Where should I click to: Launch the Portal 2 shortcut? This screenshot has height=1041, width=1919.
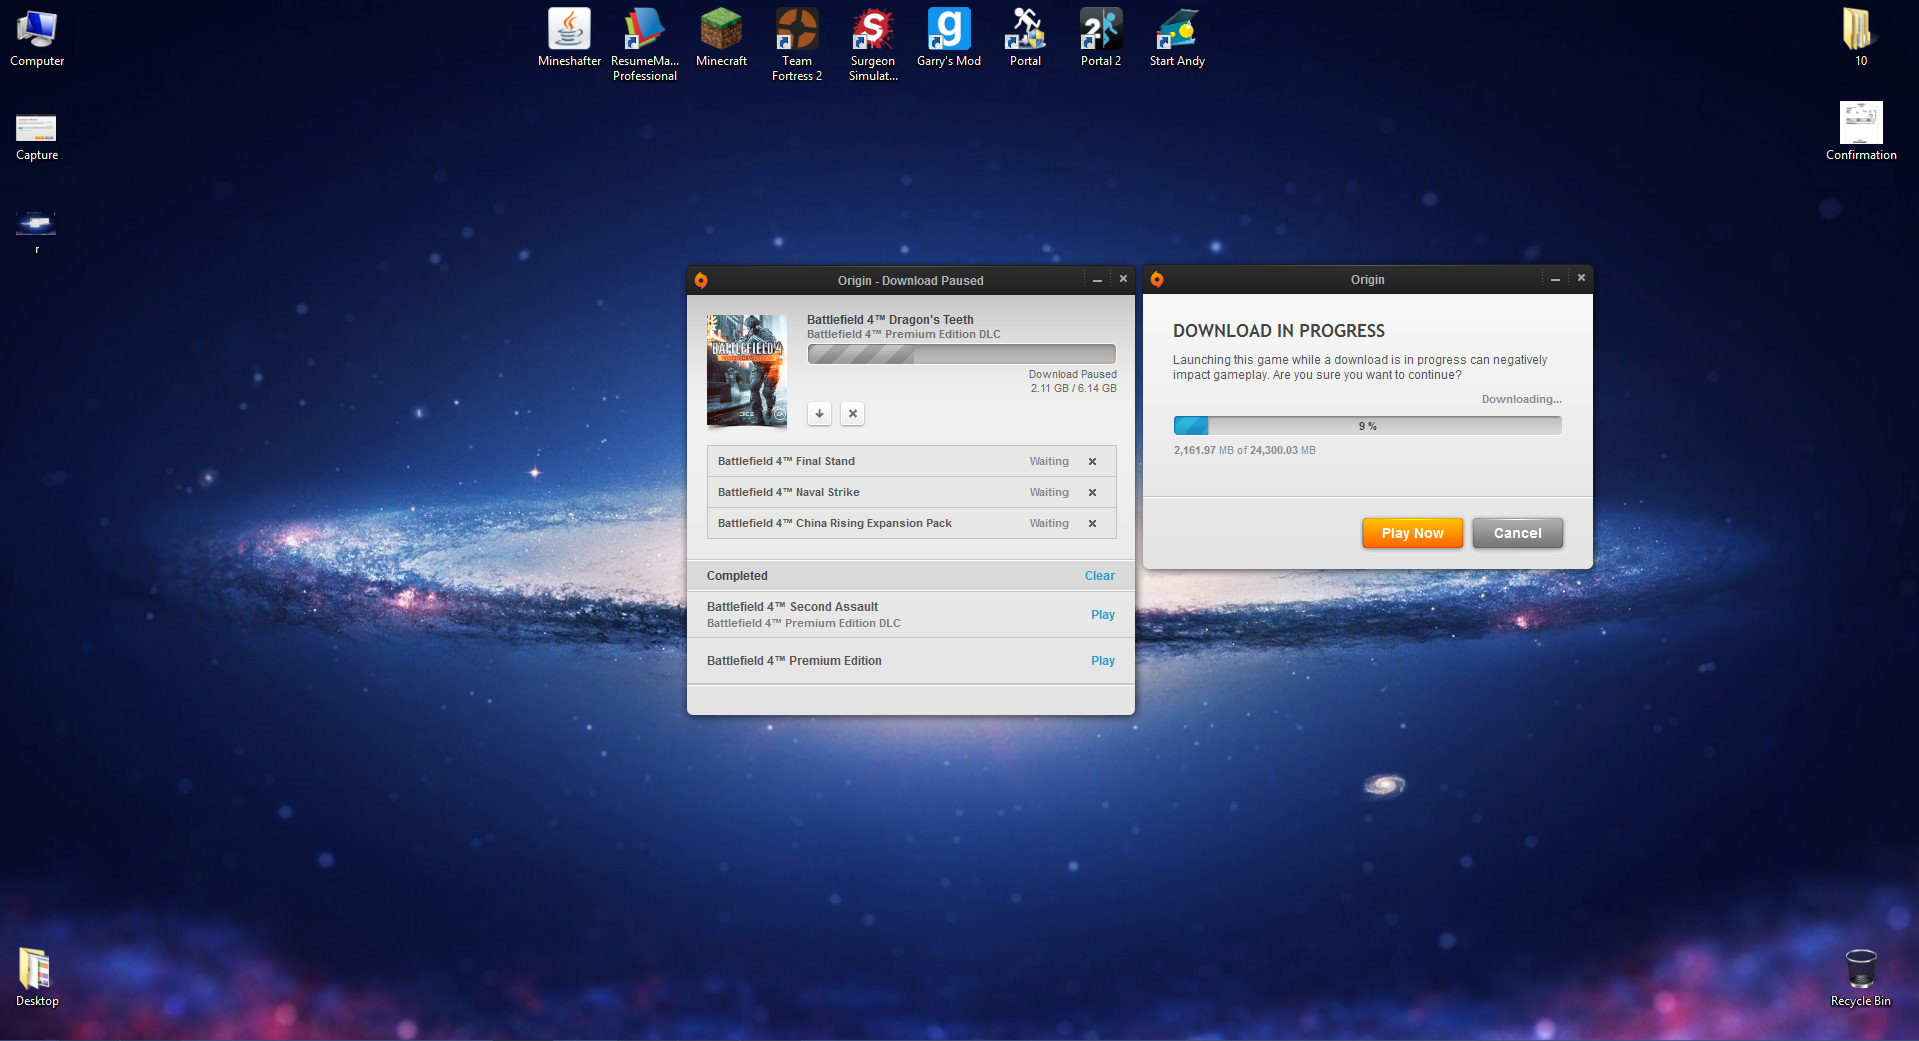1101,38
